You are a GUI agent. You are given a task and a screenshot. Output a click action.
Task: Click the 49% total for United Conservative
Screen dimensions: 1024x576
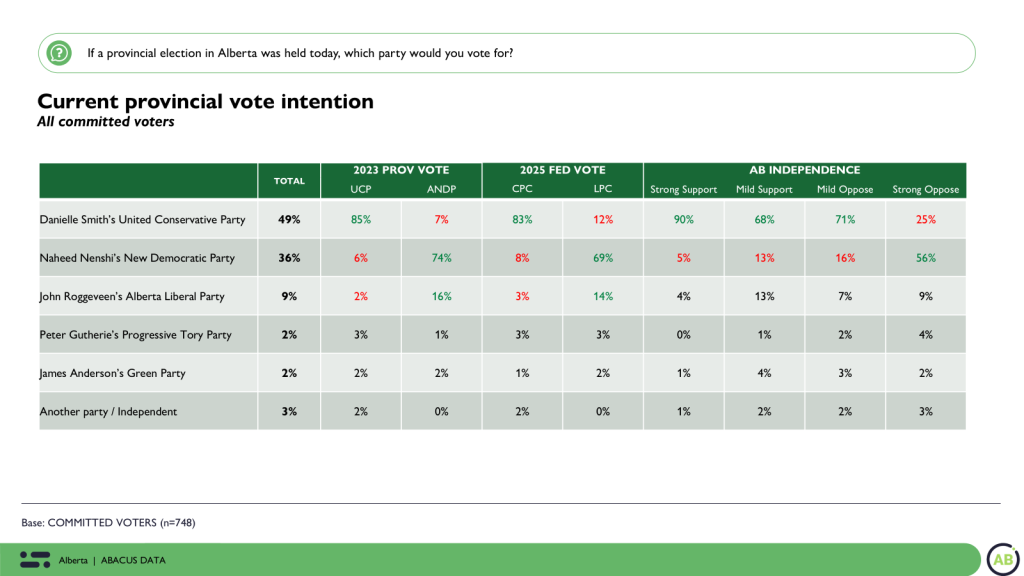[289, 219]
